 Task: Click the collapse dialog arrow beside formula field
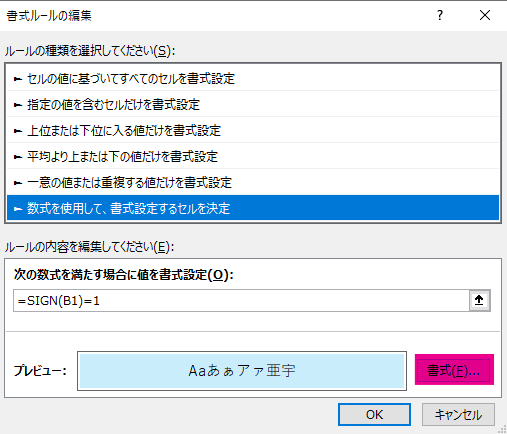pos(479,300)
